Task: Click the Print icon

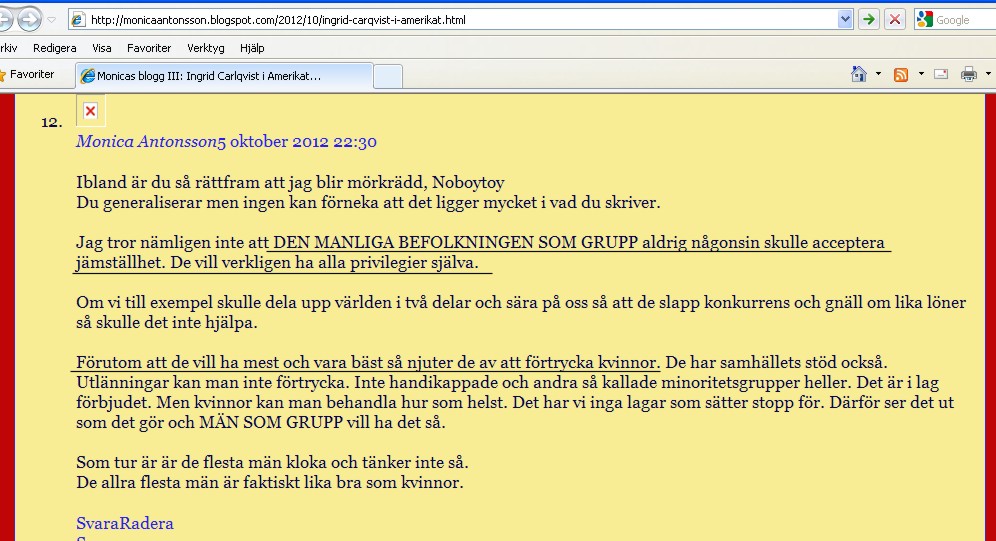Action: [969, 74]
